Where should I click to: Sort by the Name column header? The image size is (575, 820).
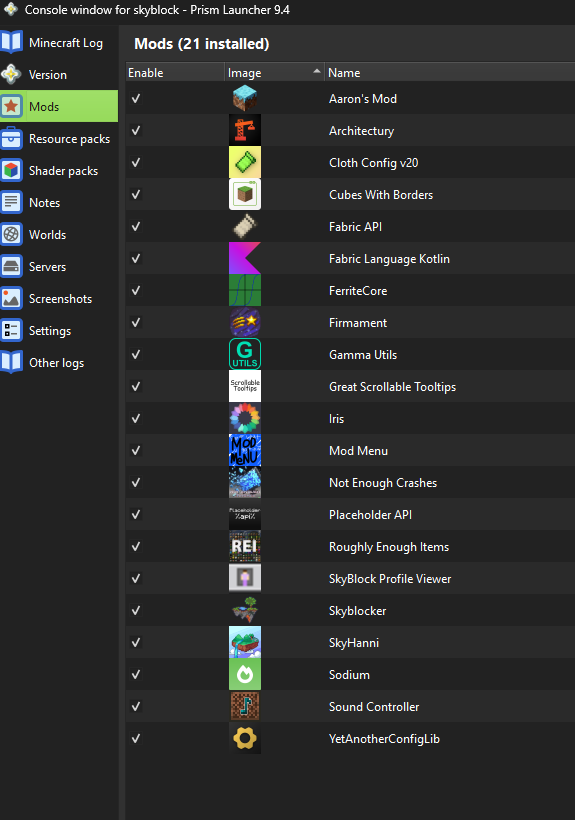coord(450,73)
